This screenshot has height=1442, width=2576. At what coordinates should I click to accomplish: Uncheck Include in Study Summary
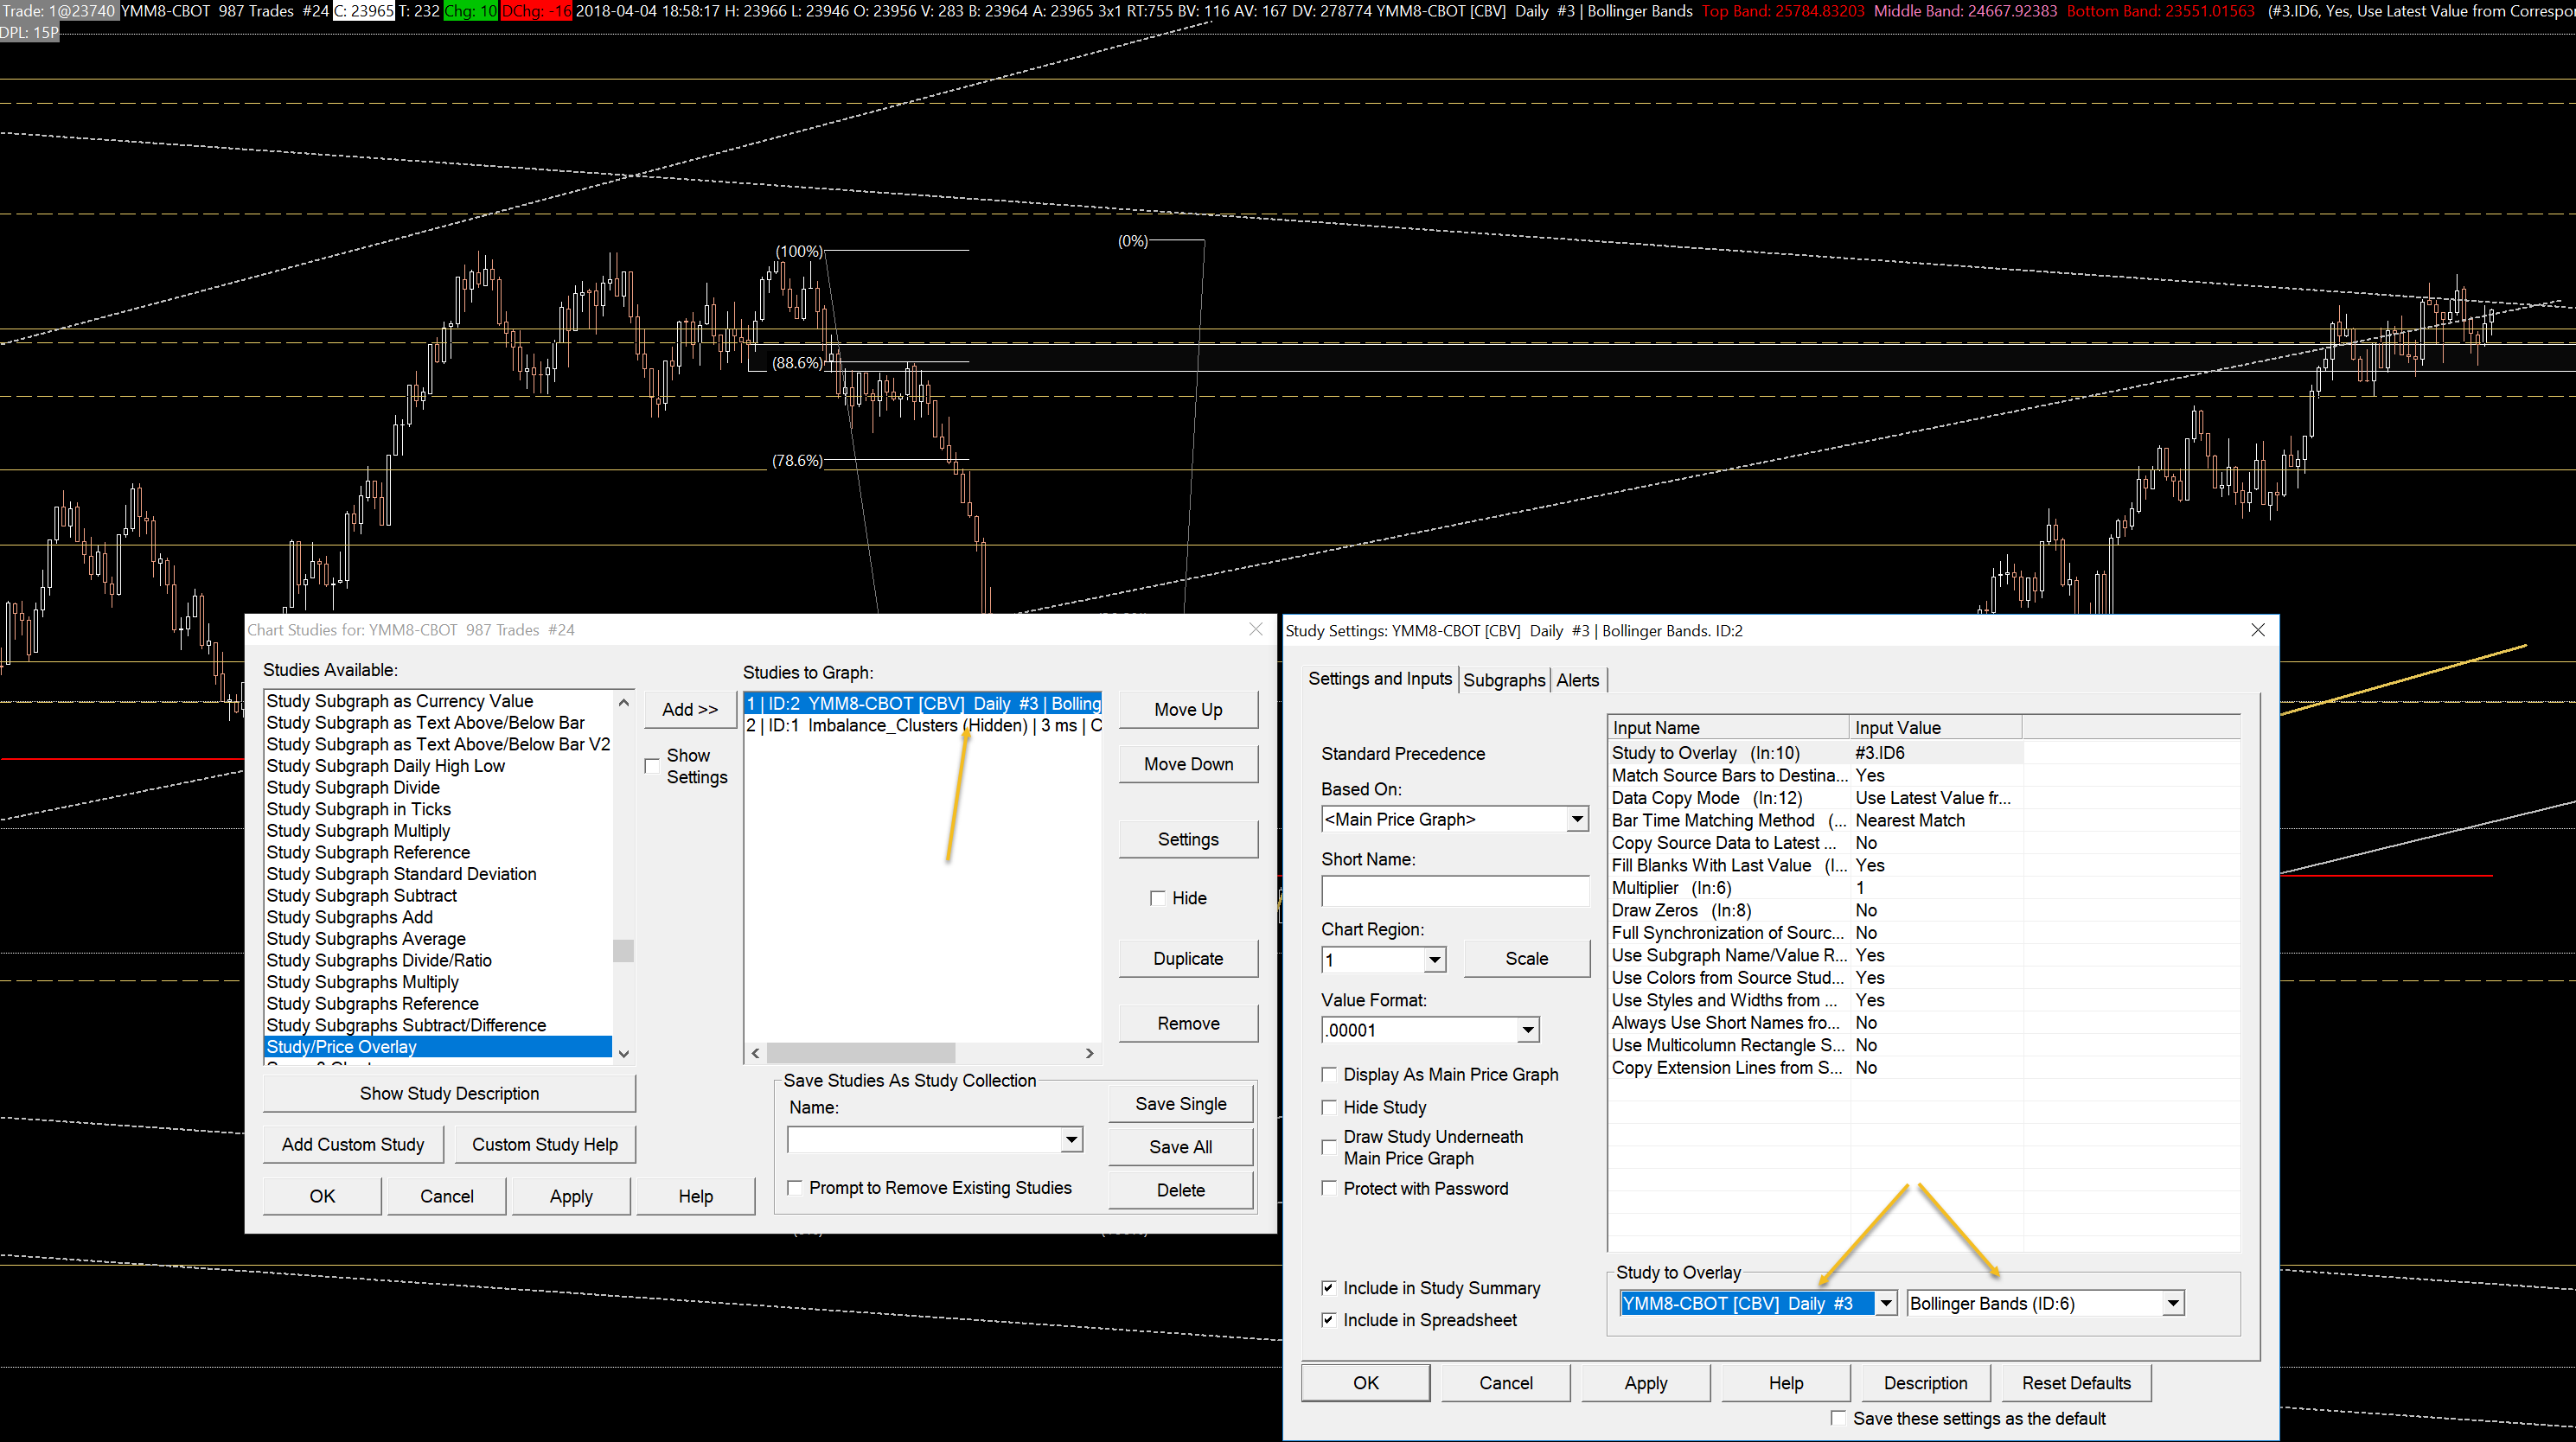pos(1329,1288)
